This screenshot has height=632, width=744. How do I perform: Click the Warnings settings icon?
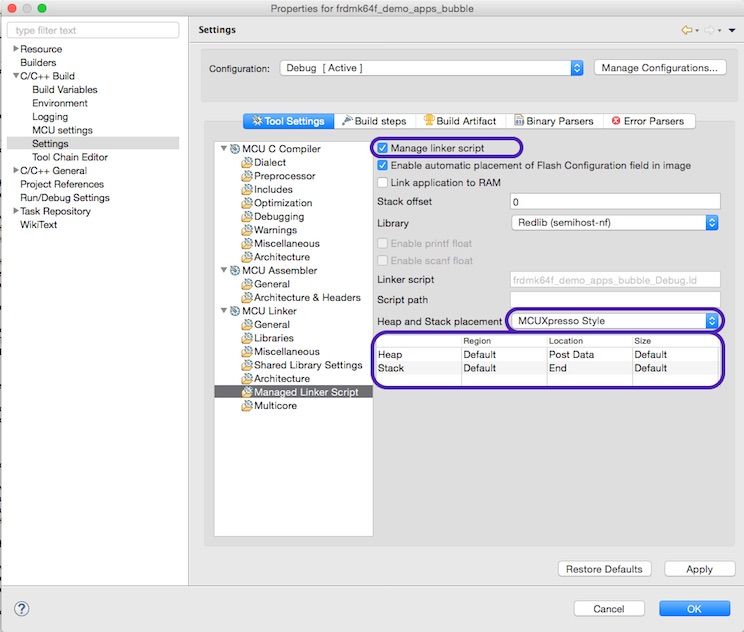[247, 230]
